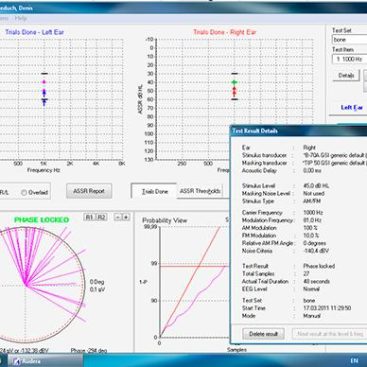
Task: Open the Help menu
Action: click(x=21, y=18)
